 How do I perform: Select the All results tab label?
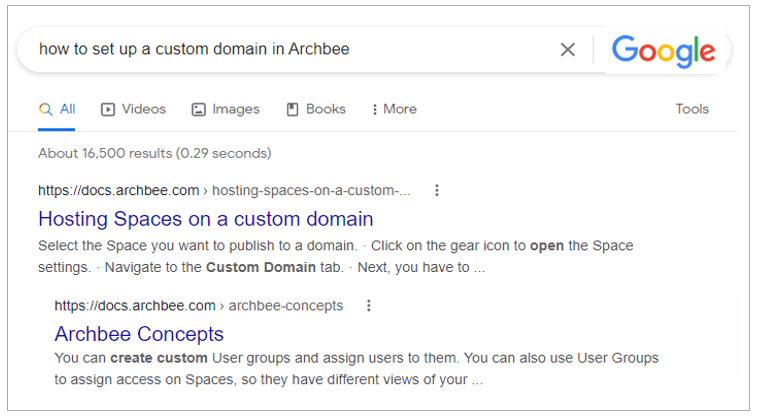(67, 109)
